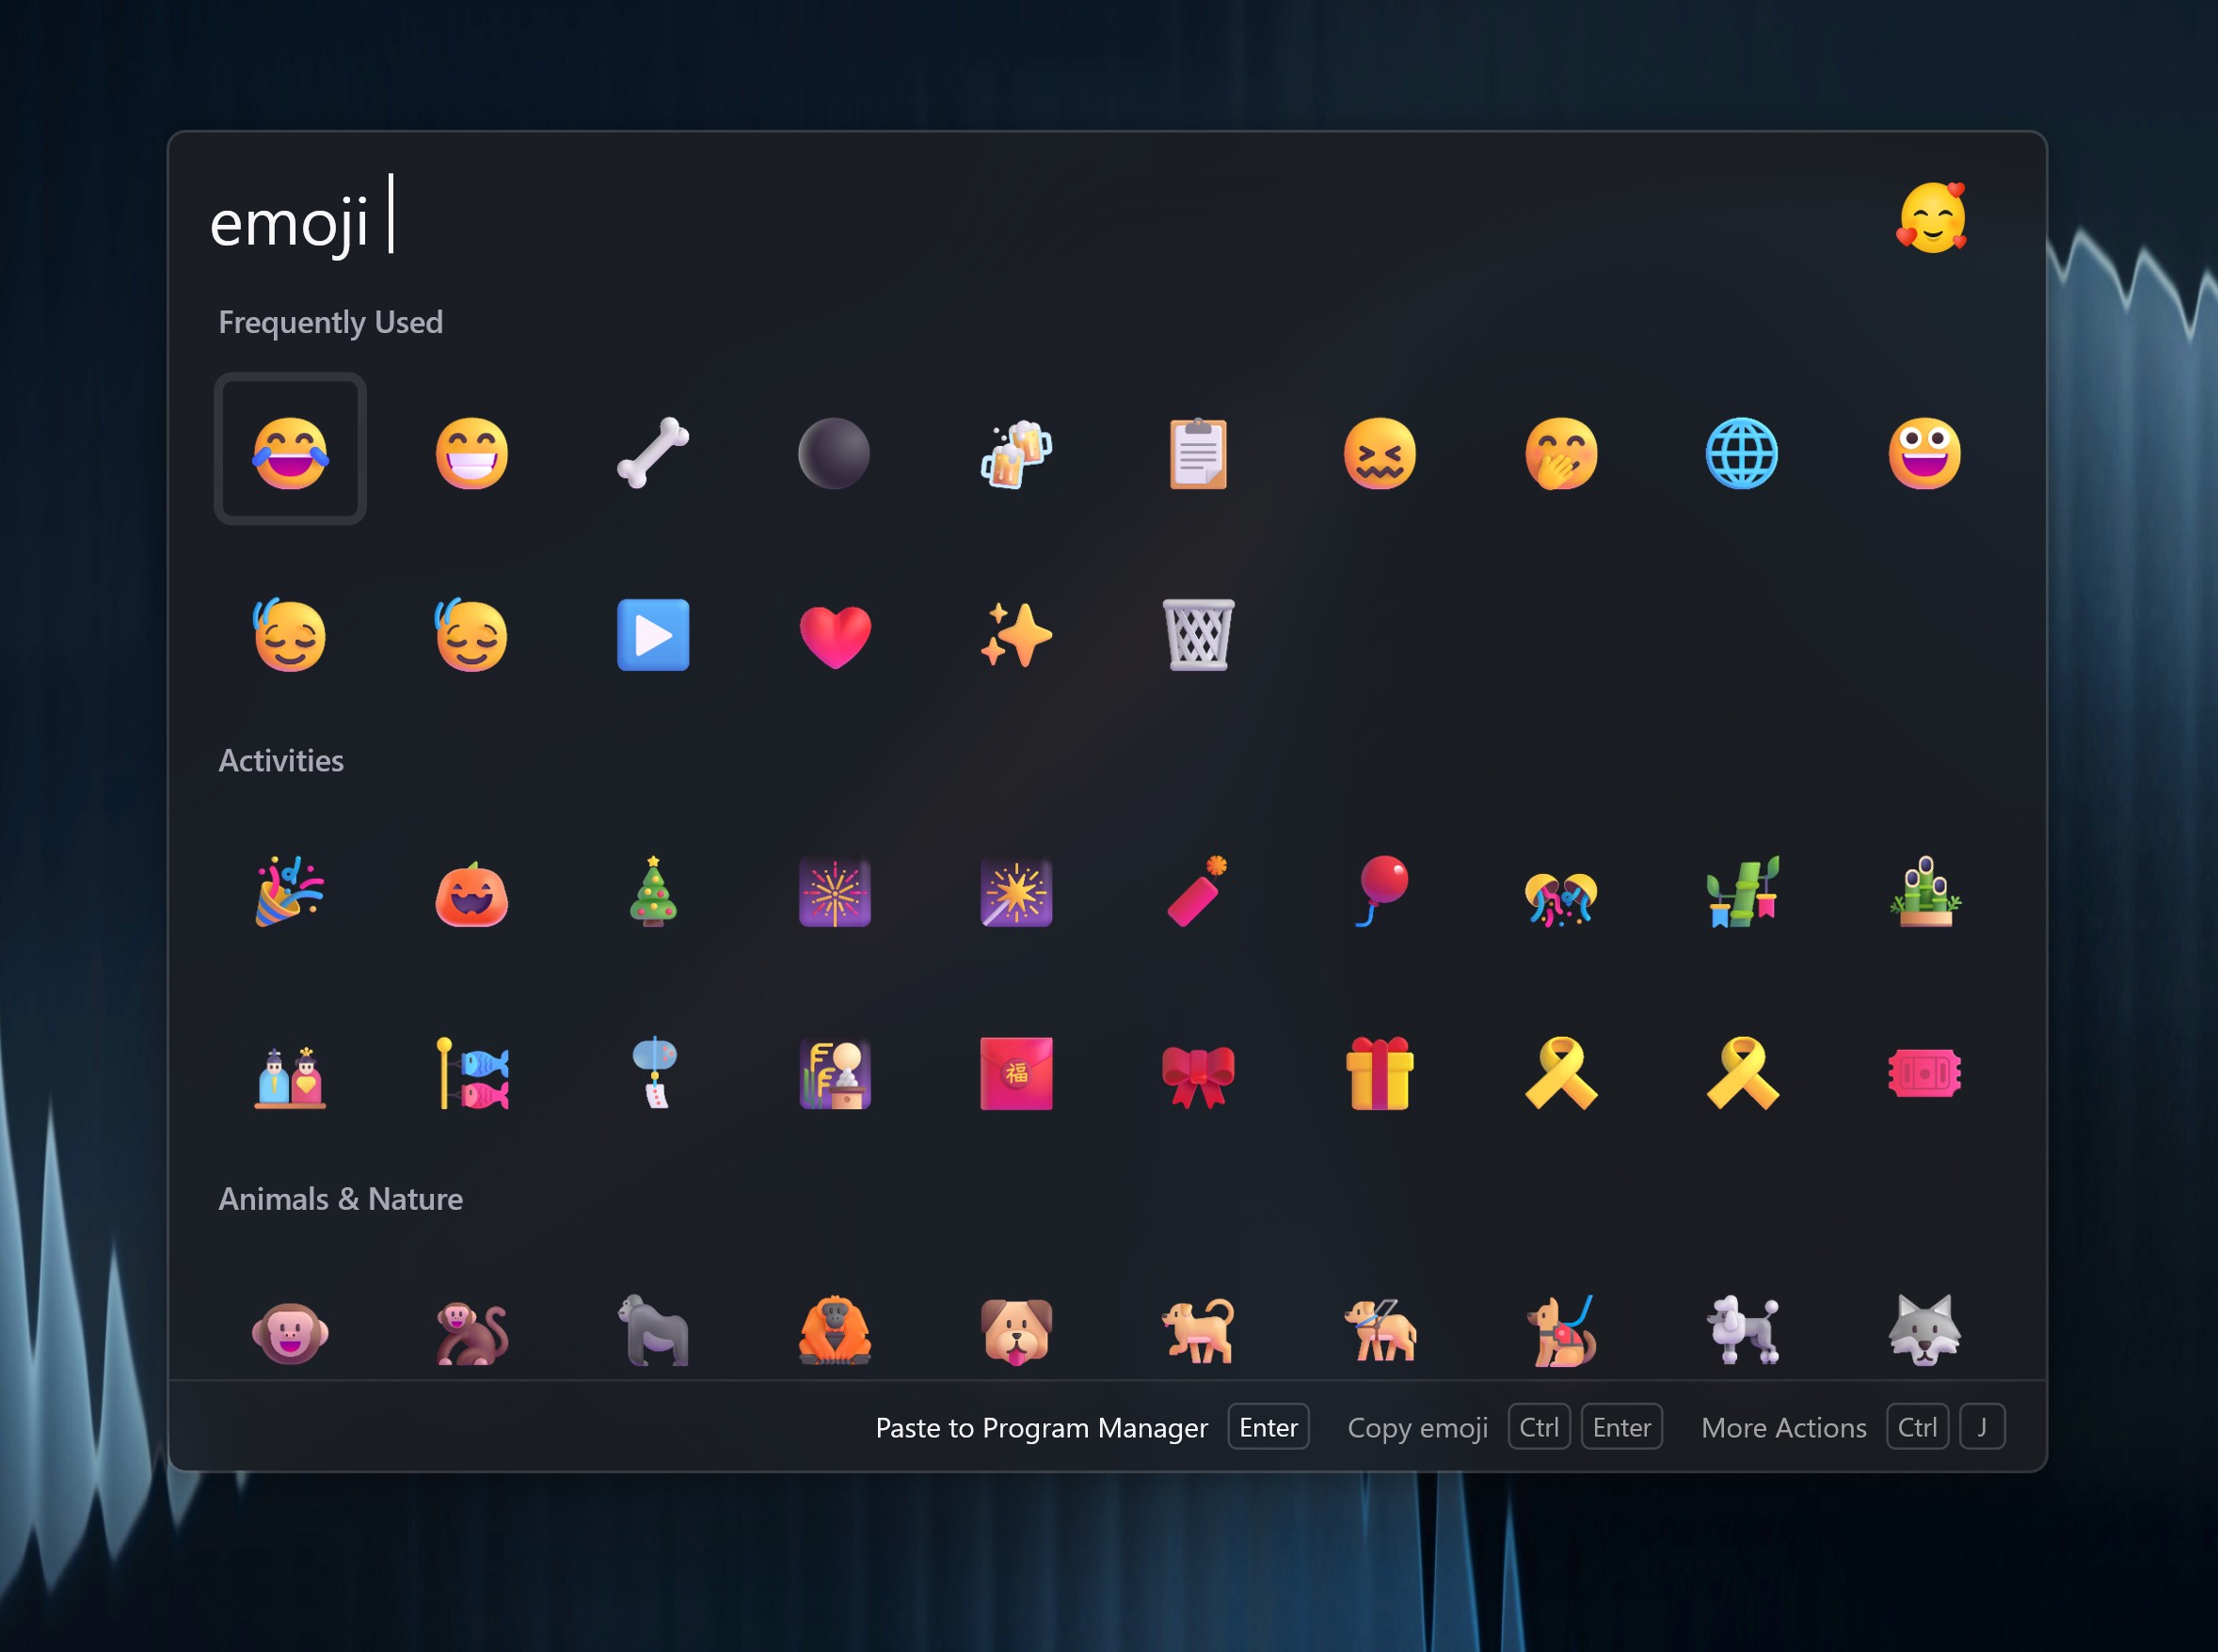Select the Japanese dolls emoji
2218x1652 pixels.
coord(290,1077)
